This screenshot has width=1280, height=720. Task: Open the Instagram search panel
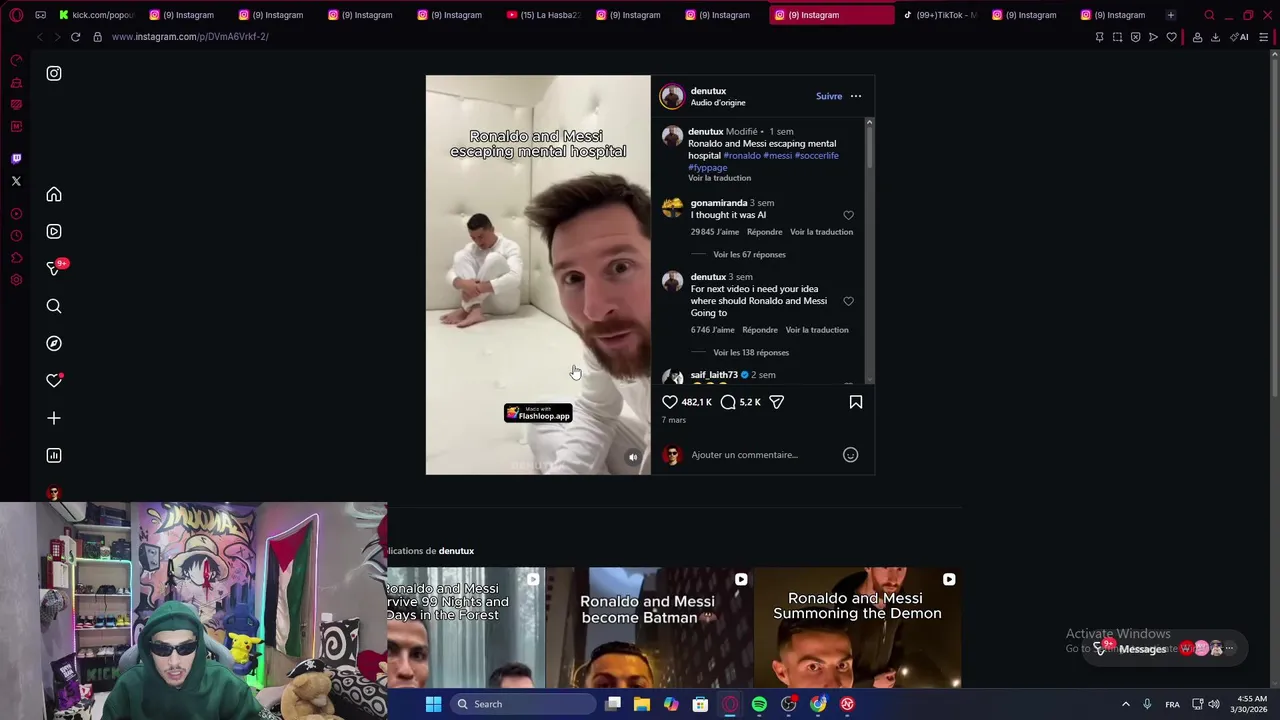[x=54, y=306]
